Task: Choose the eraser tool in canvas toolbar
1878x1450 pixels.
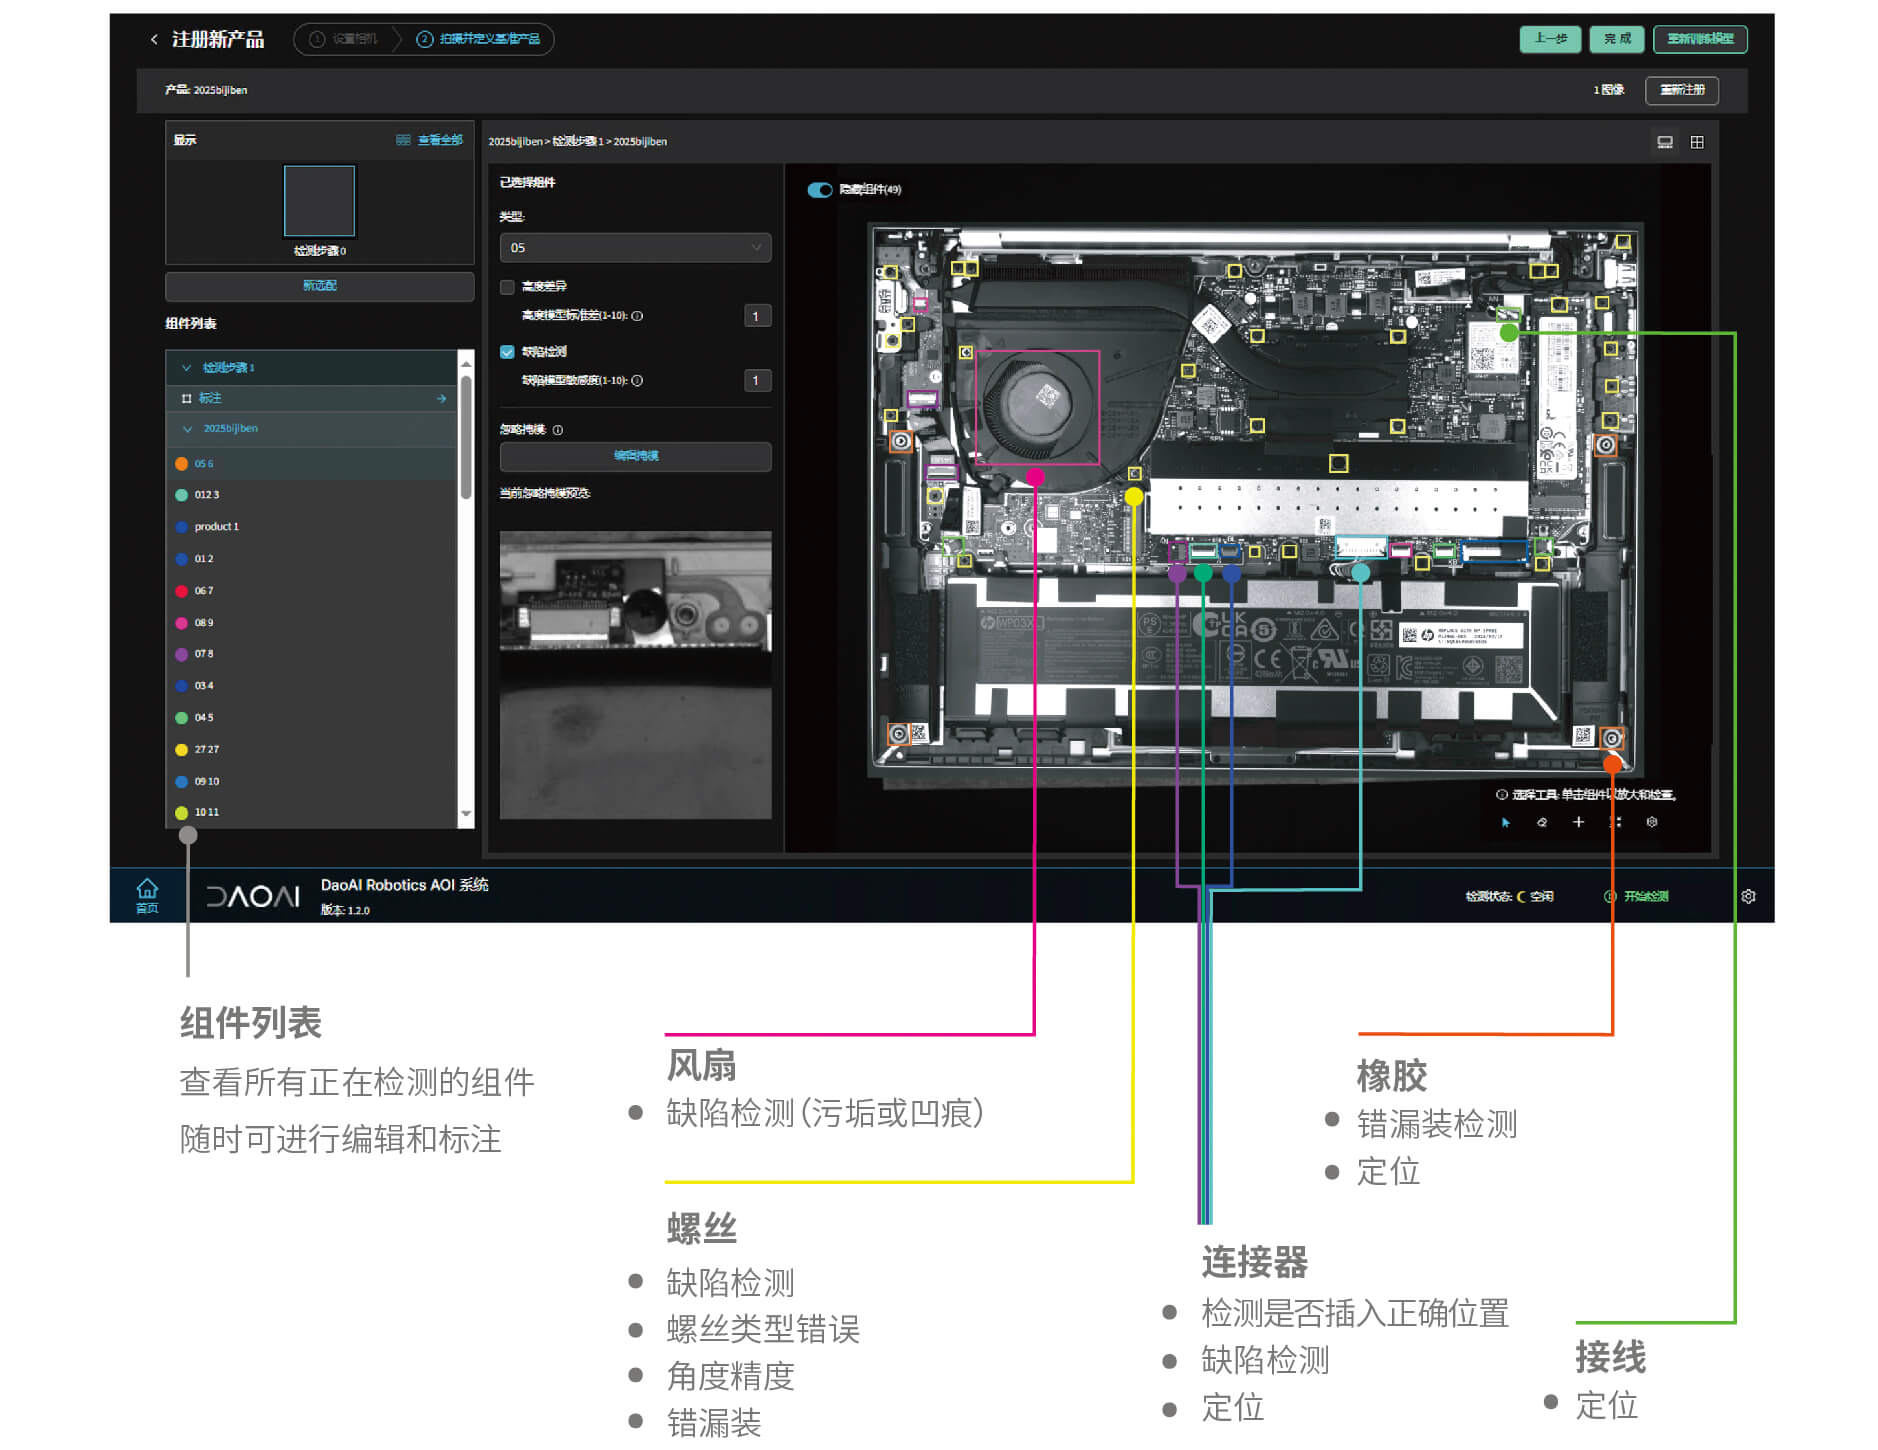Action: [1542, 823]
